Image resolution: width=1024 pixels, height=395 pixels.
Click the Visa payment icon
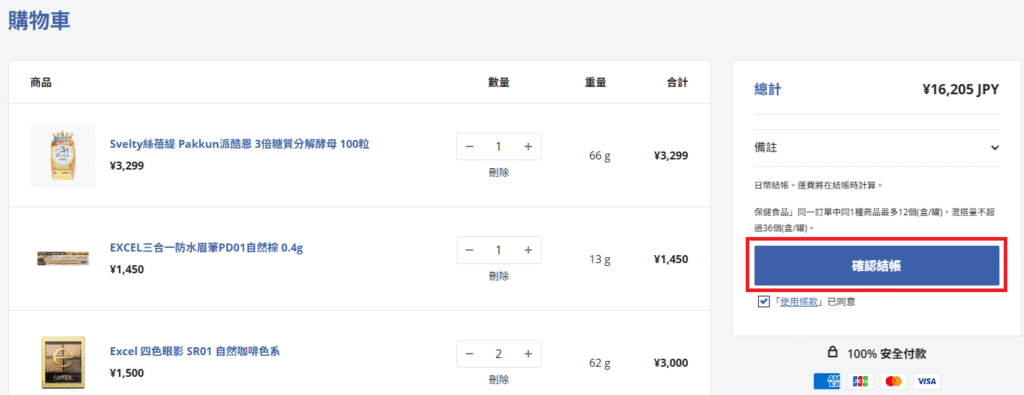[926, 381]
